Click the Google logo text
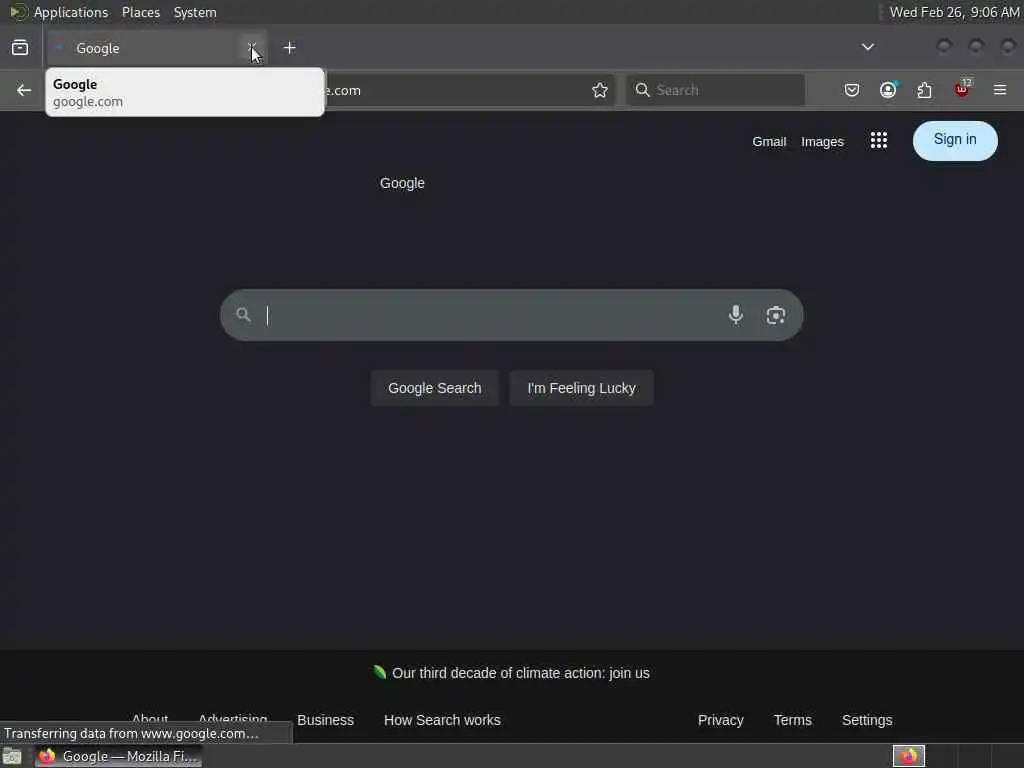 pyautogui.click(x=402, y=184)
